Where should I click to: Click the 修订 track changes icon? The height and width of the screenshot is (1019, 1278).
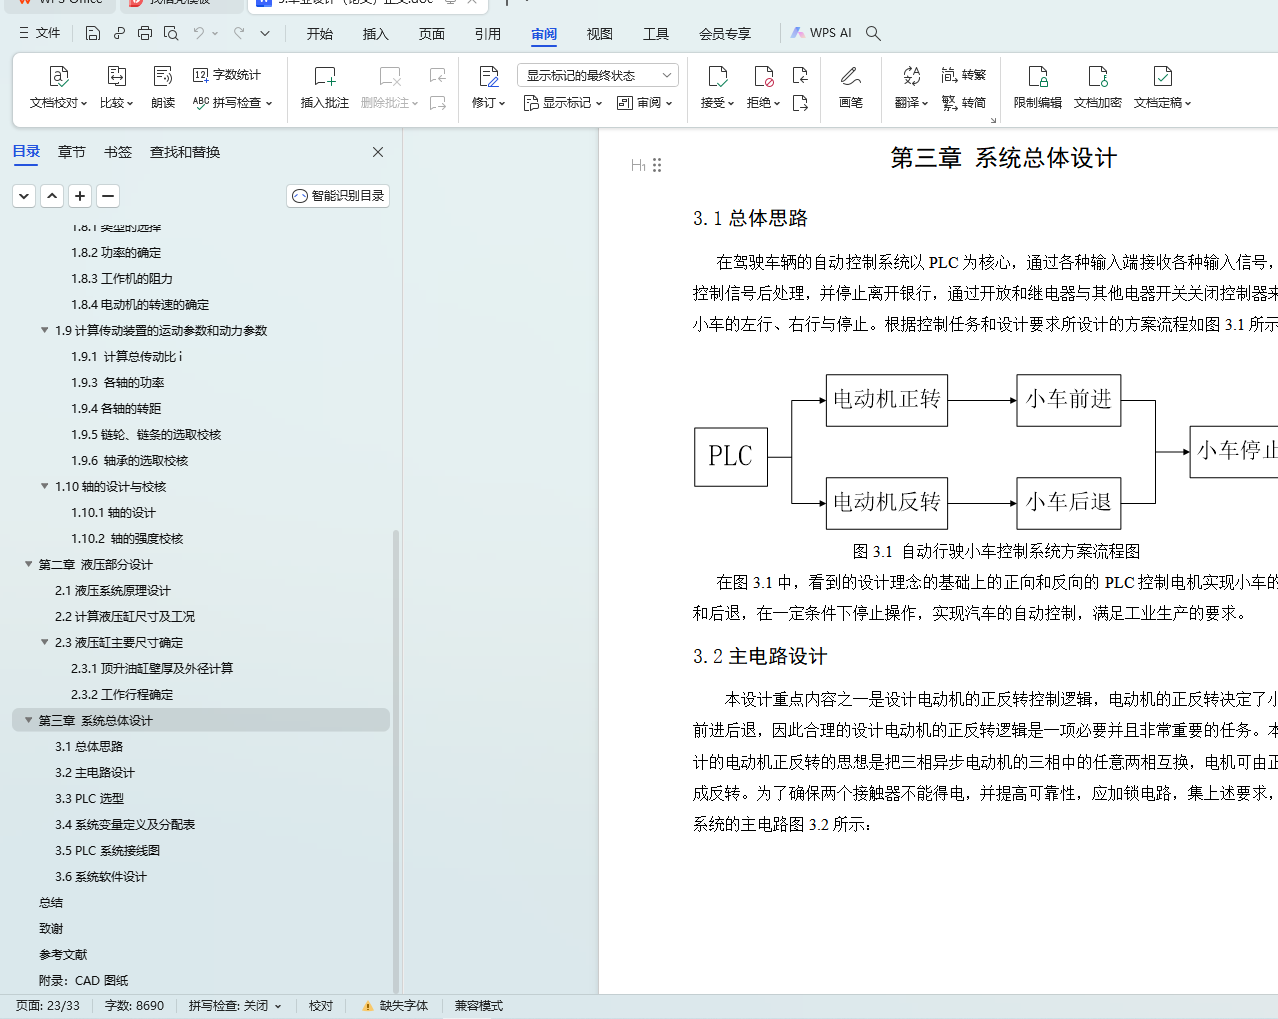(x=489, y=77)
